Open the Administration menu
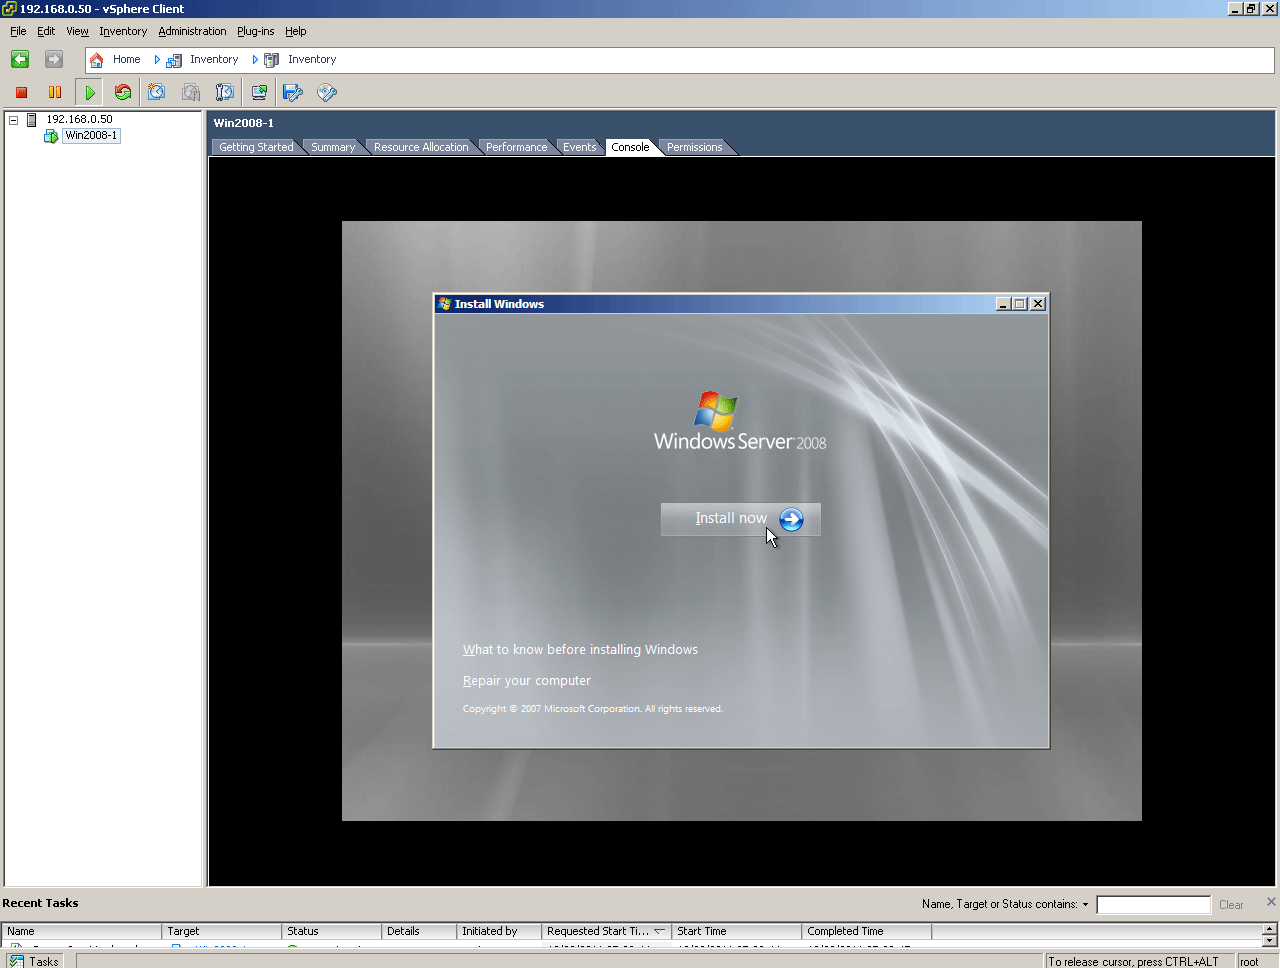 pyautogui.click(x=192, y=31)
